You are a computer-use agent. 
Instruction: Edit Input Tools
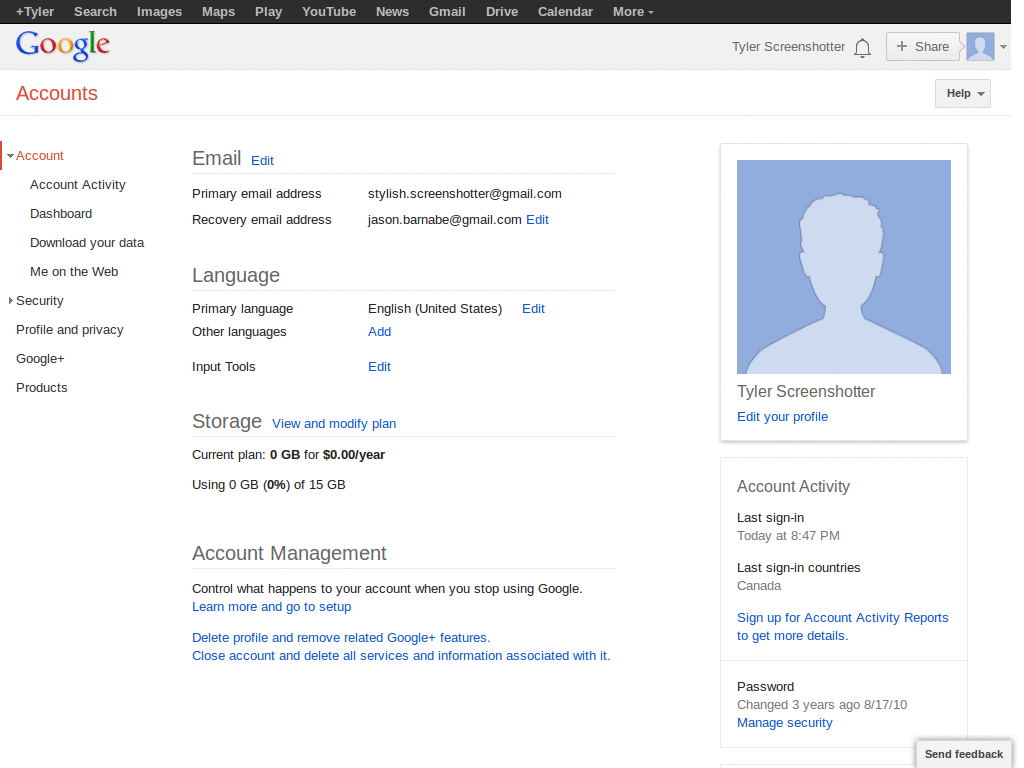point(379,367)
